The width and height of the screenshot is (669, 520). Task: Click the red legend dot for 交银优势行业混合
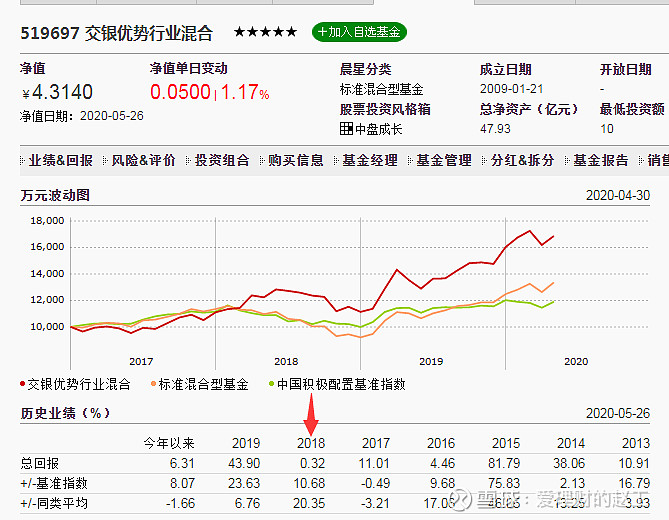(x=23, y=384)
